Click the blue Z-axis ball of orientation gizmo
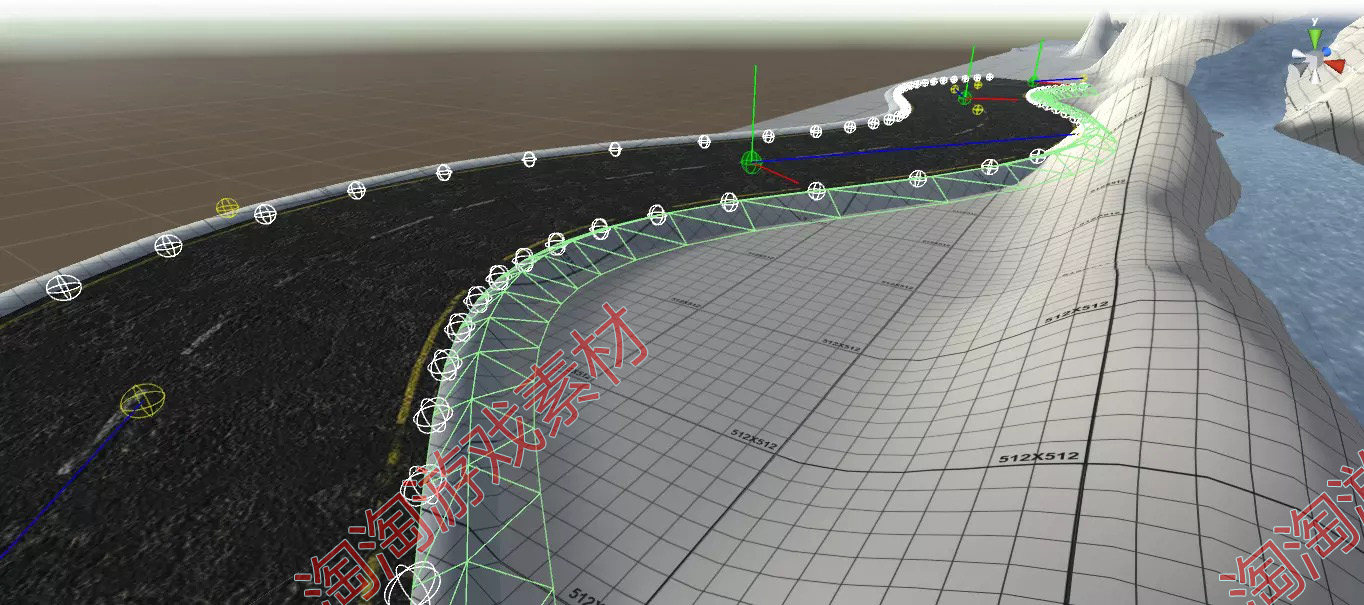 [1327, 51]
